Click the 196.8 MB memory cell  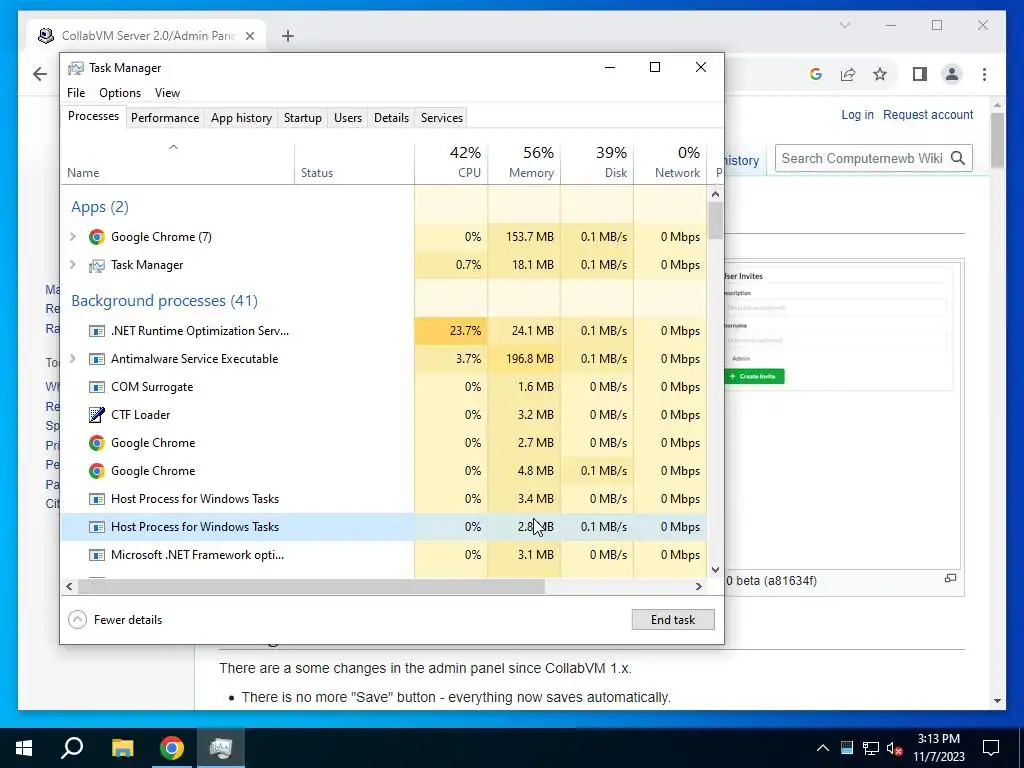(524, 359)
